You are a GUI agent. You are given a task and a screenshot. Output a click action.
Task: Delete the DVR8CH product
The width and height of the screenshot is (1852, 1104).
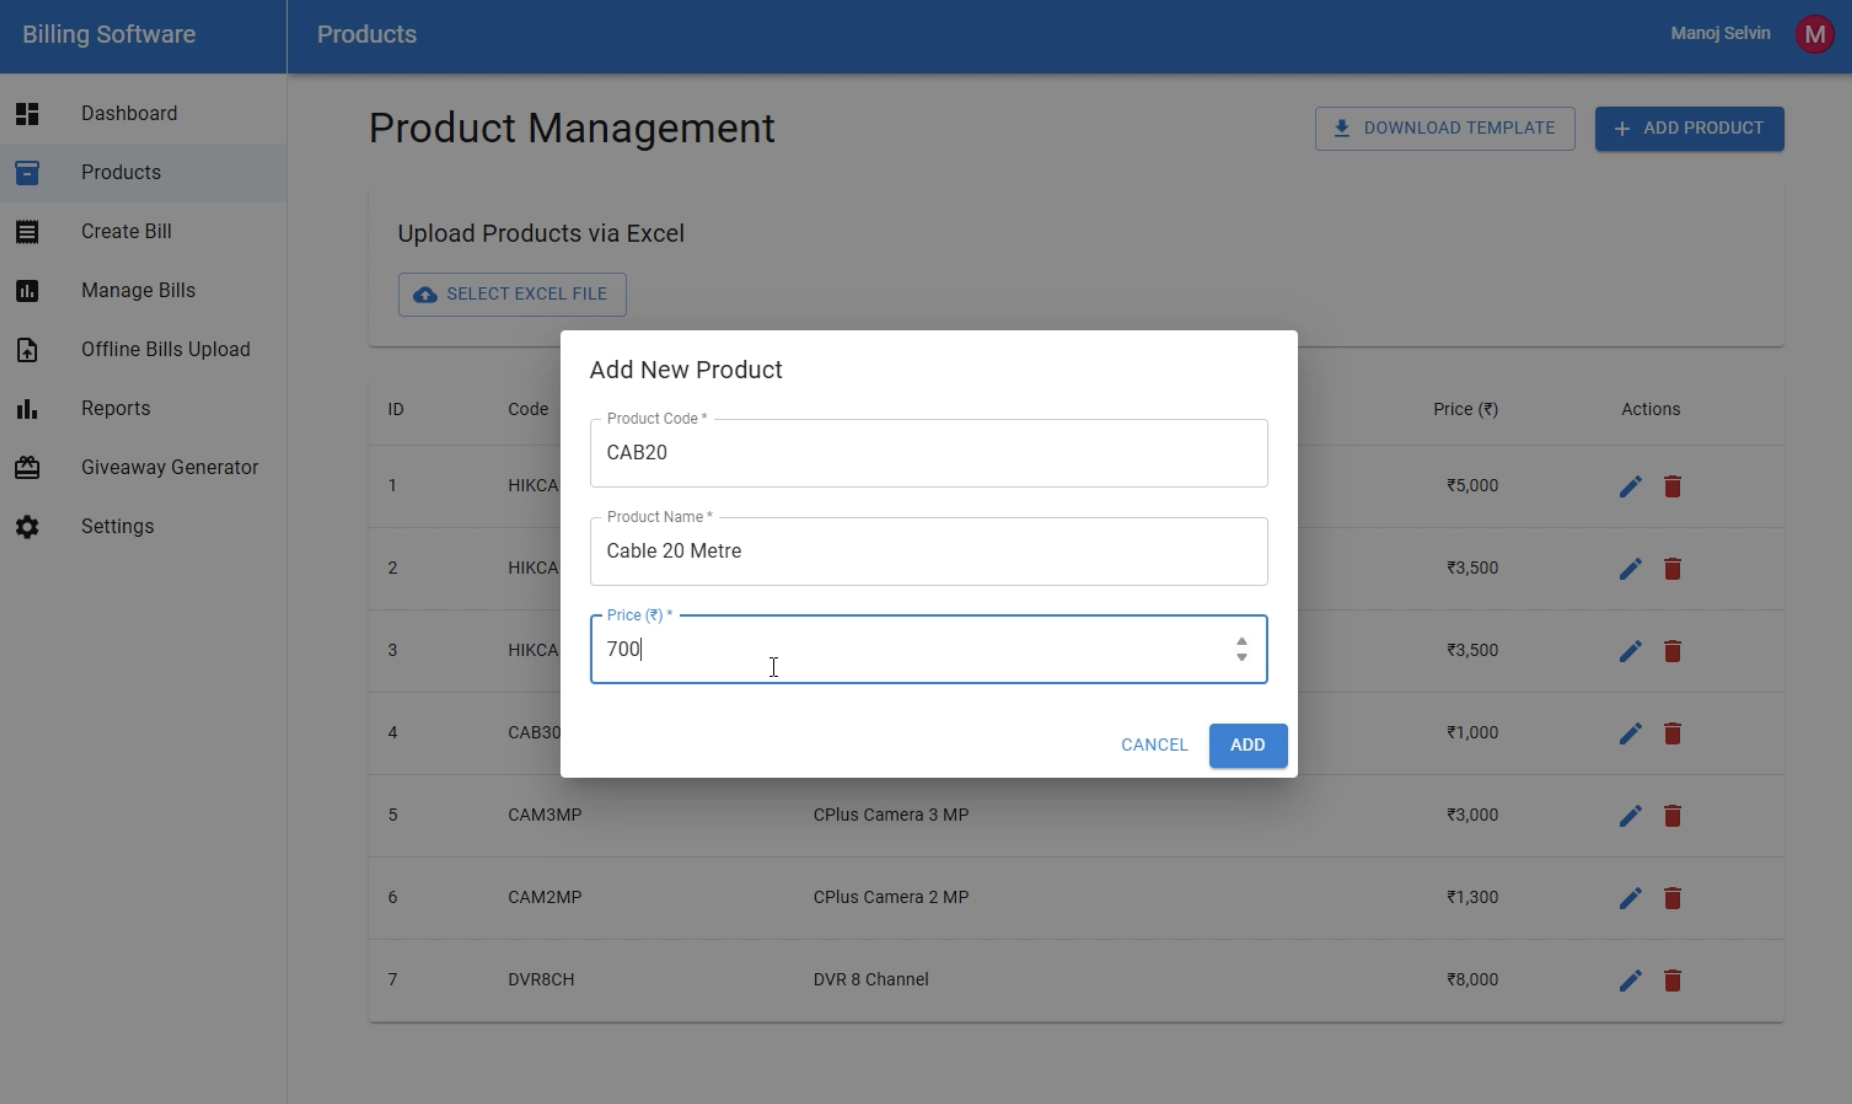(1673, 980)
